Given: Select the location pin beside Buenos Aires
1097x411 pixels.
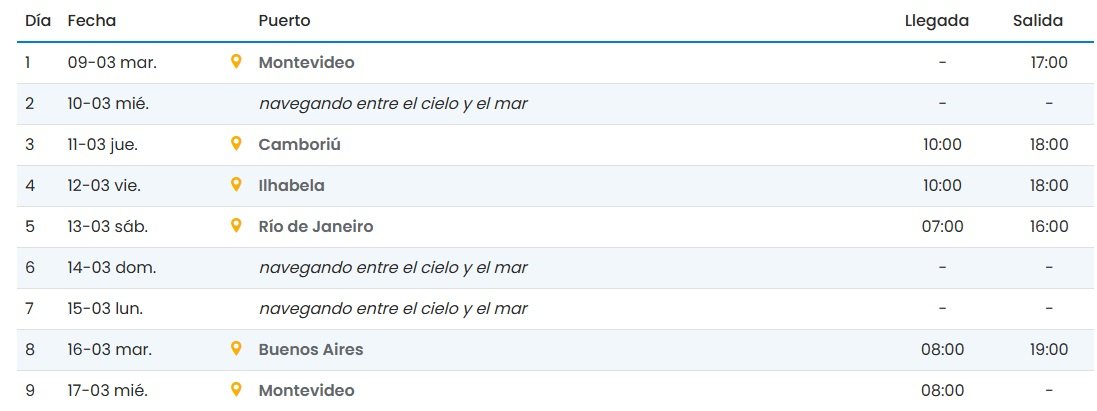Looking at the screenshot, I should [x=236, y=349].
